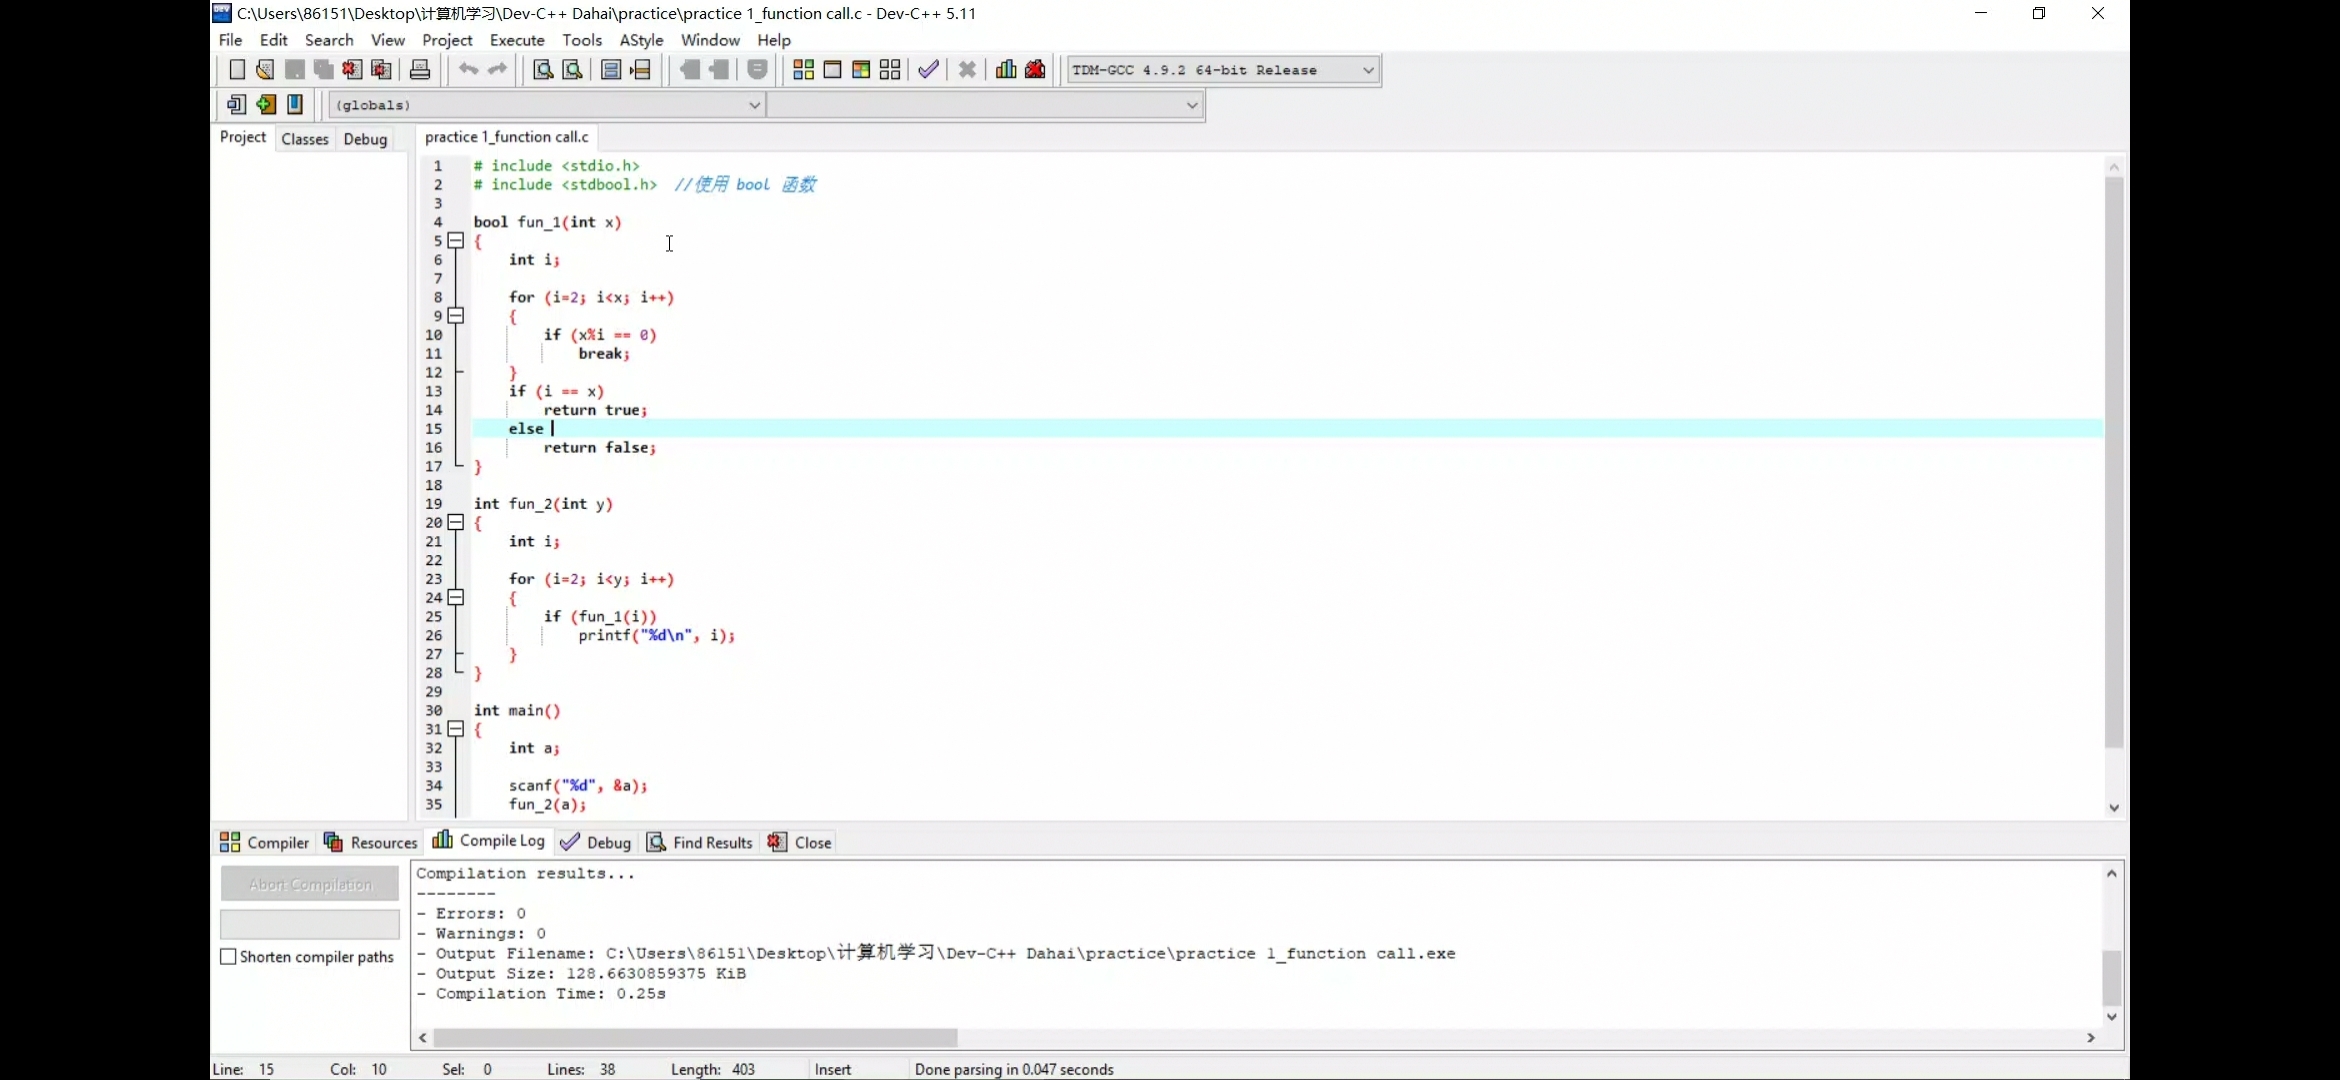Screen dimensions: 2340x1080
Task: Switch to the bottom Debug tab
Action: [x=596, y=843]
